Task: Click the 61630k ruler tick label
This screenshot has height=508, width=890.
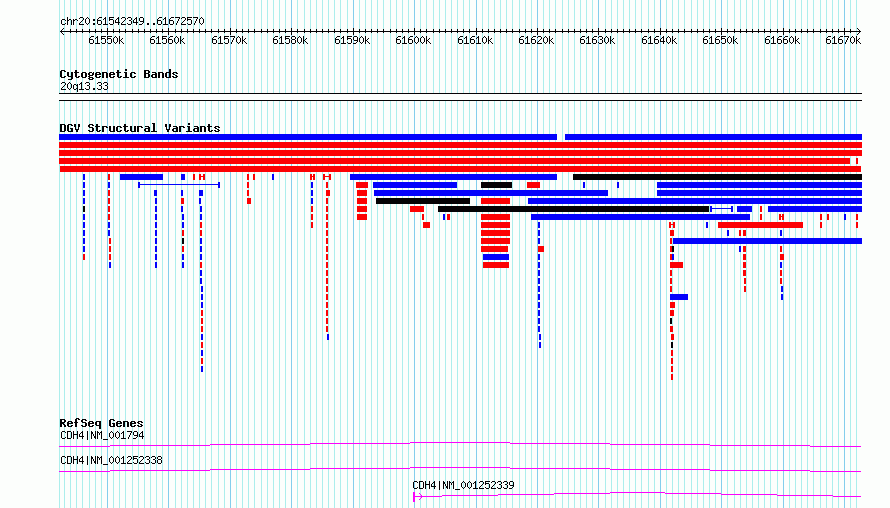Action: click(597, 40)
